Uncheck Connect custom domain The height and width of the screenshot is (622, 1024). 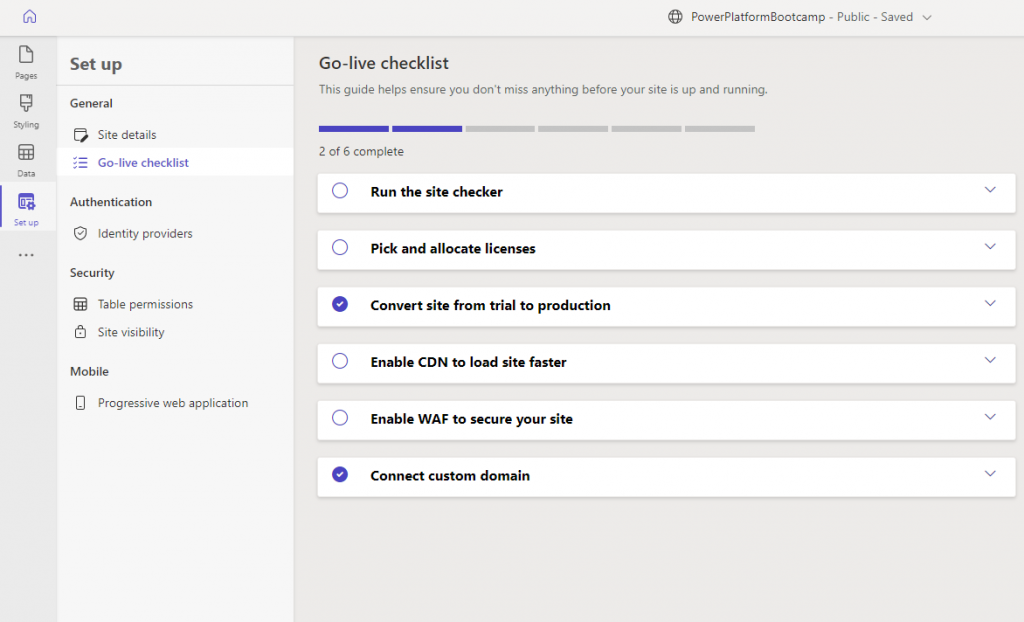340,475
